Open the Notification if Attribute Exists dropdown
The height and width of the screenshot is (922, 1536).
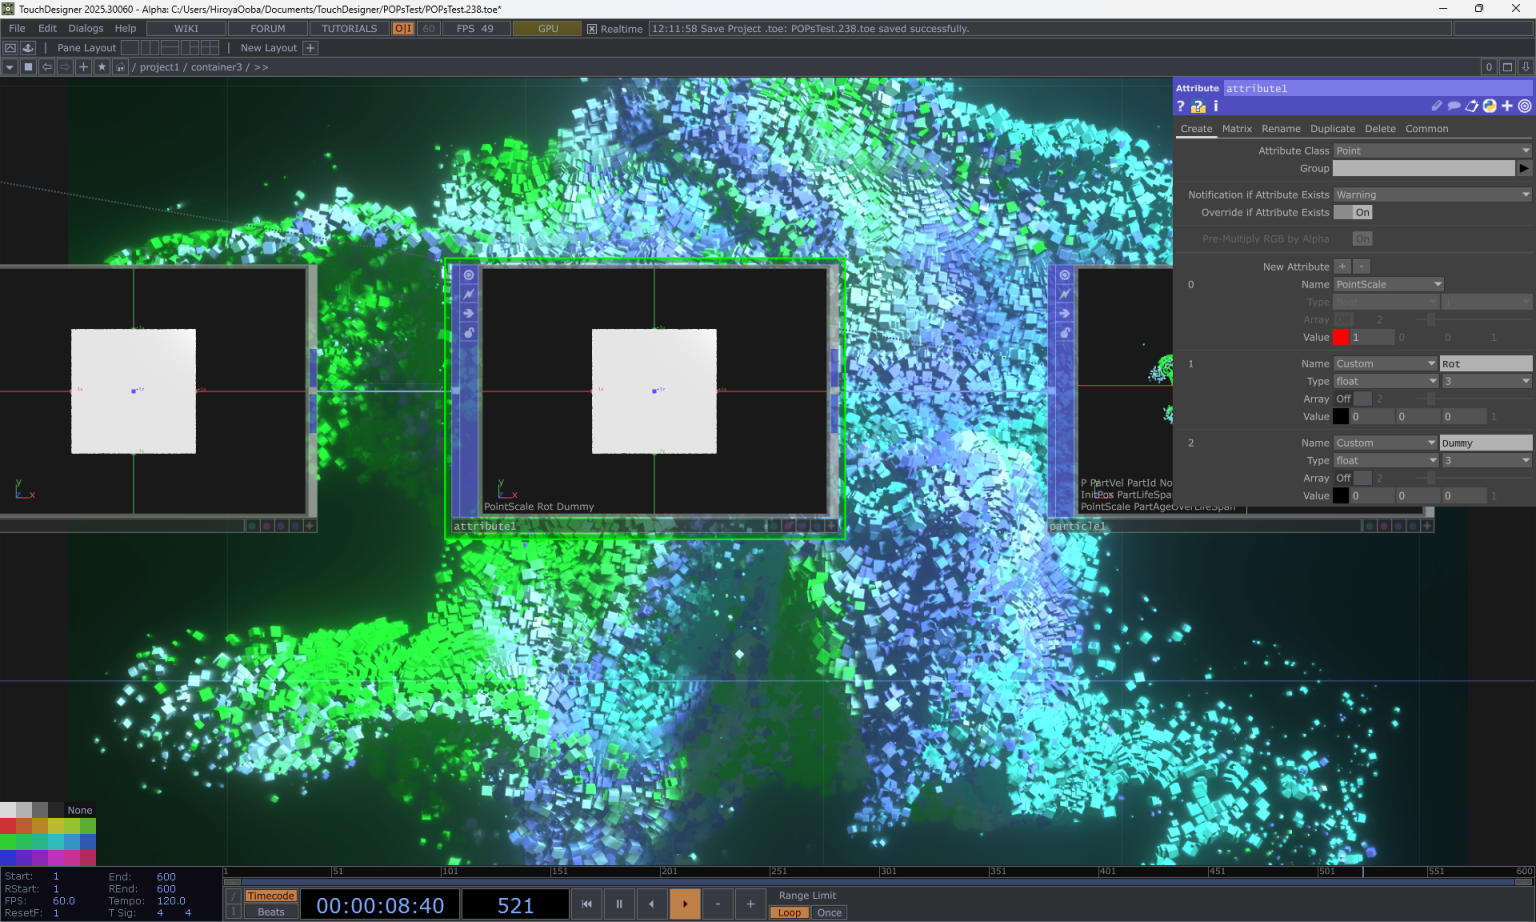pos(1430,194)
